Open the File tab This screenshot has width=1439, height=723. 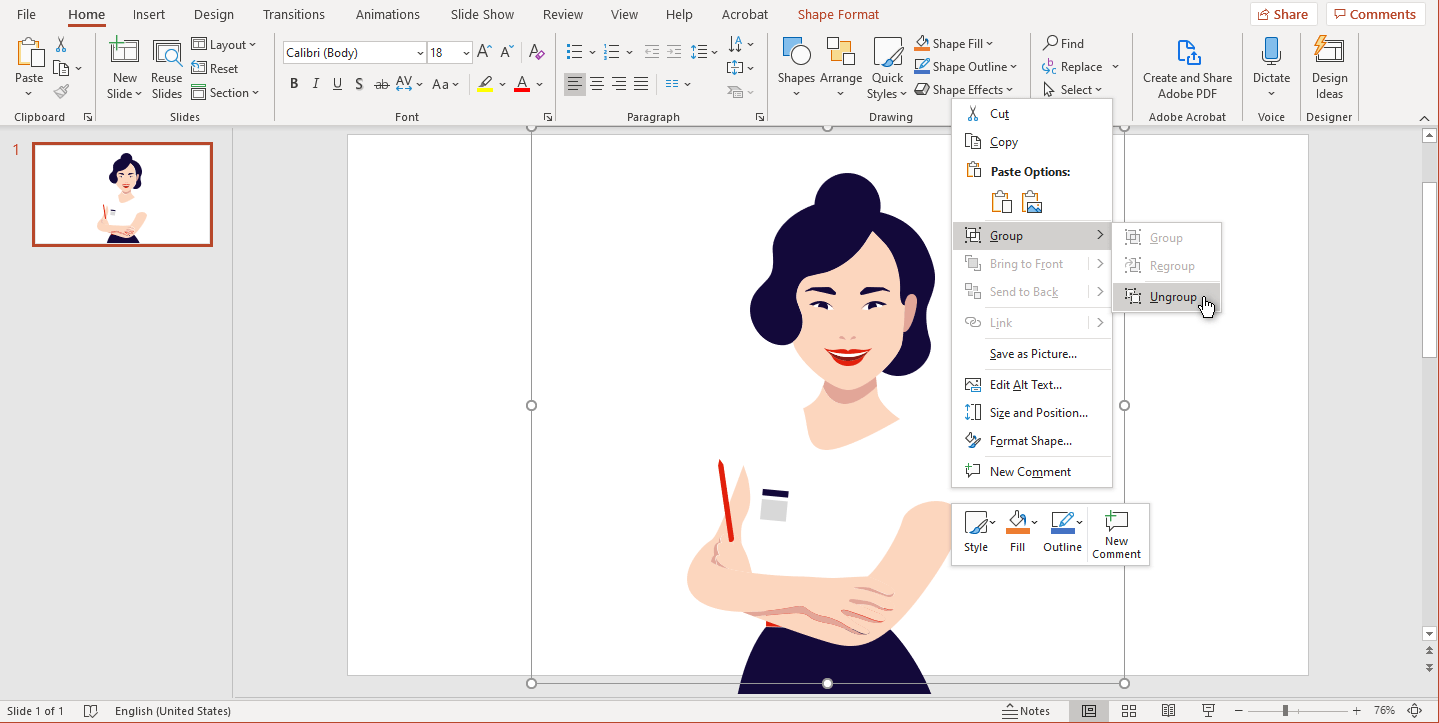(x=26, y=14)
